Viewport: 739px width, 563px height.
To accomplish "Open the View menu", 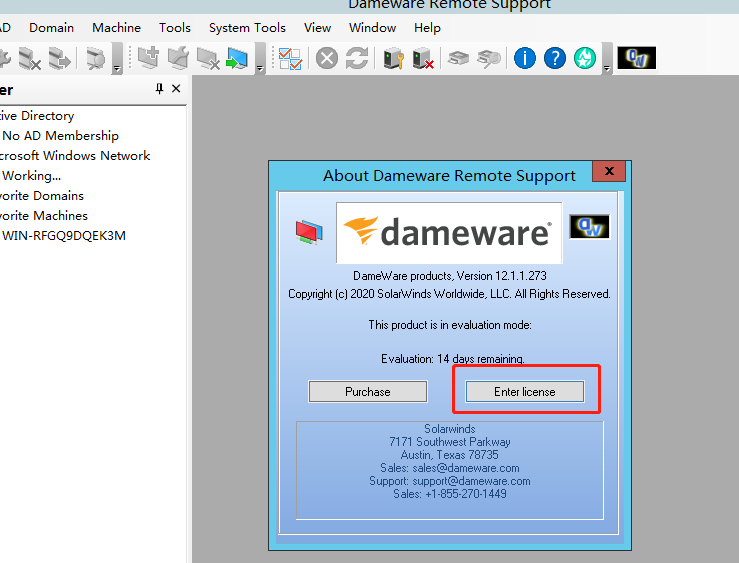I will [x=317, y=28].
